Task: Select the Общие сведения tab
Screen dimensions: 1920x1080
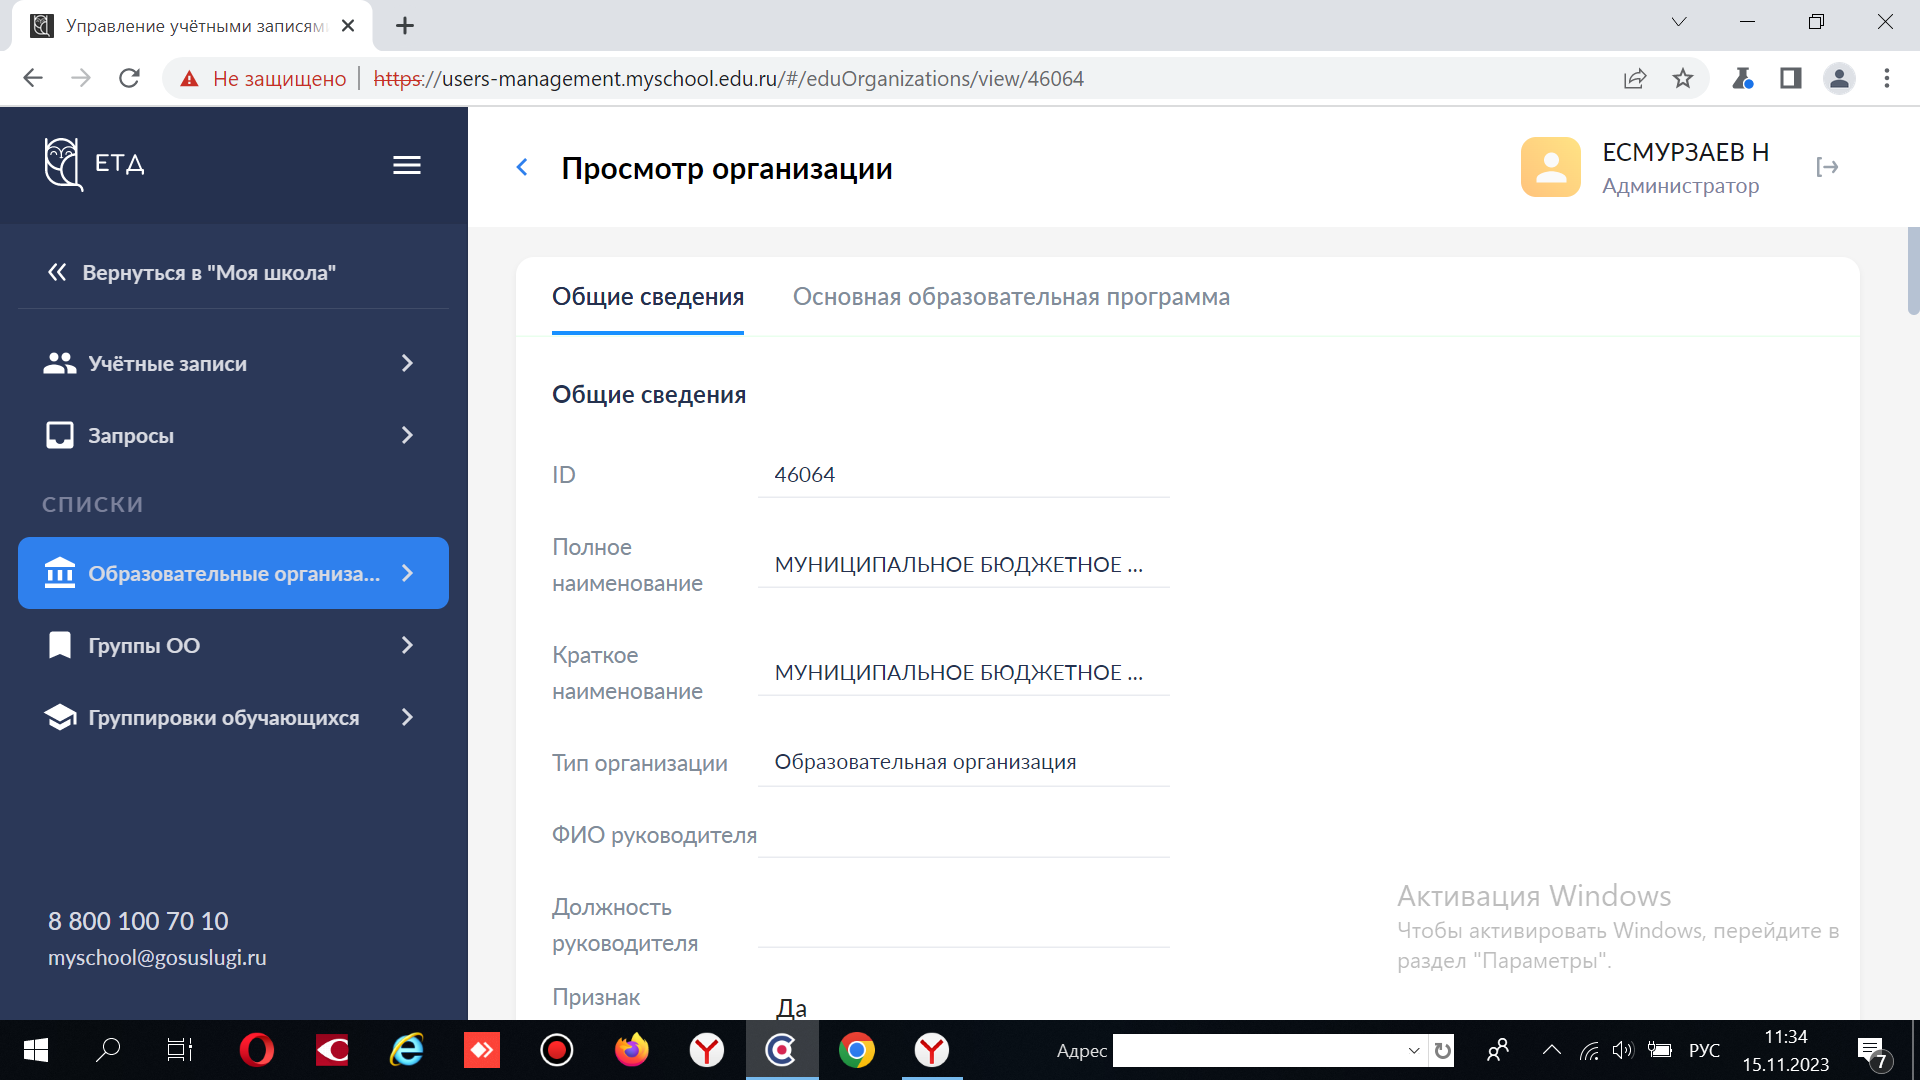Action: click(x=648, y=297)
